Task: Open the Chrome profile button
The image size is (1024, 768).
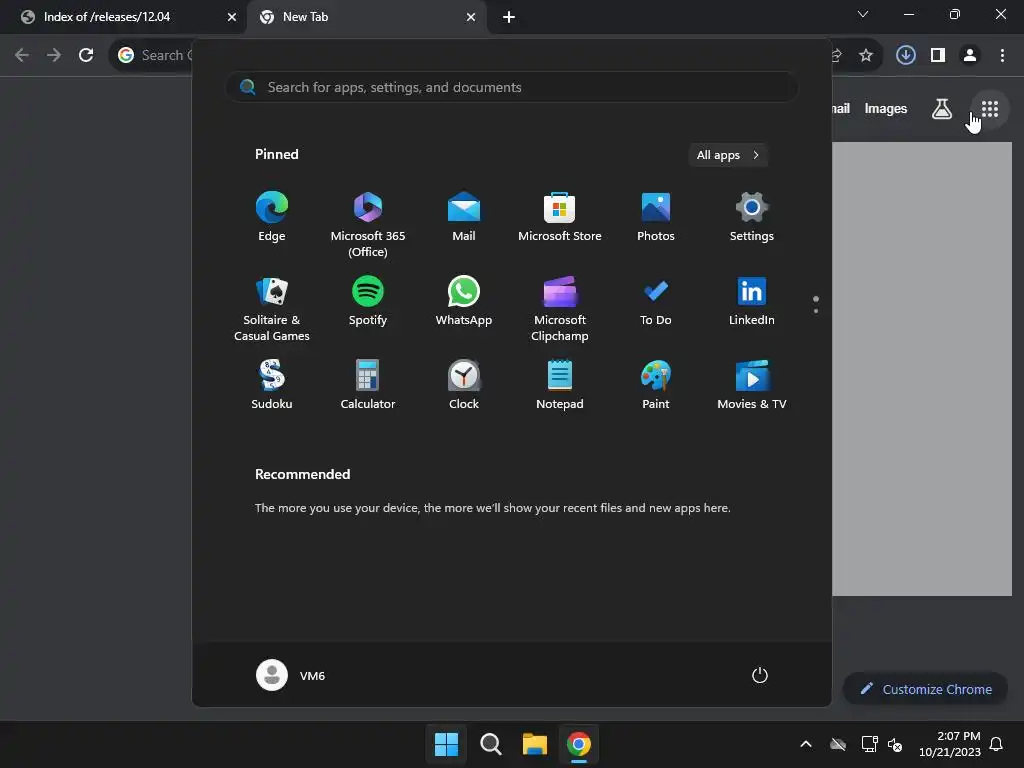Action: [970, 55]
